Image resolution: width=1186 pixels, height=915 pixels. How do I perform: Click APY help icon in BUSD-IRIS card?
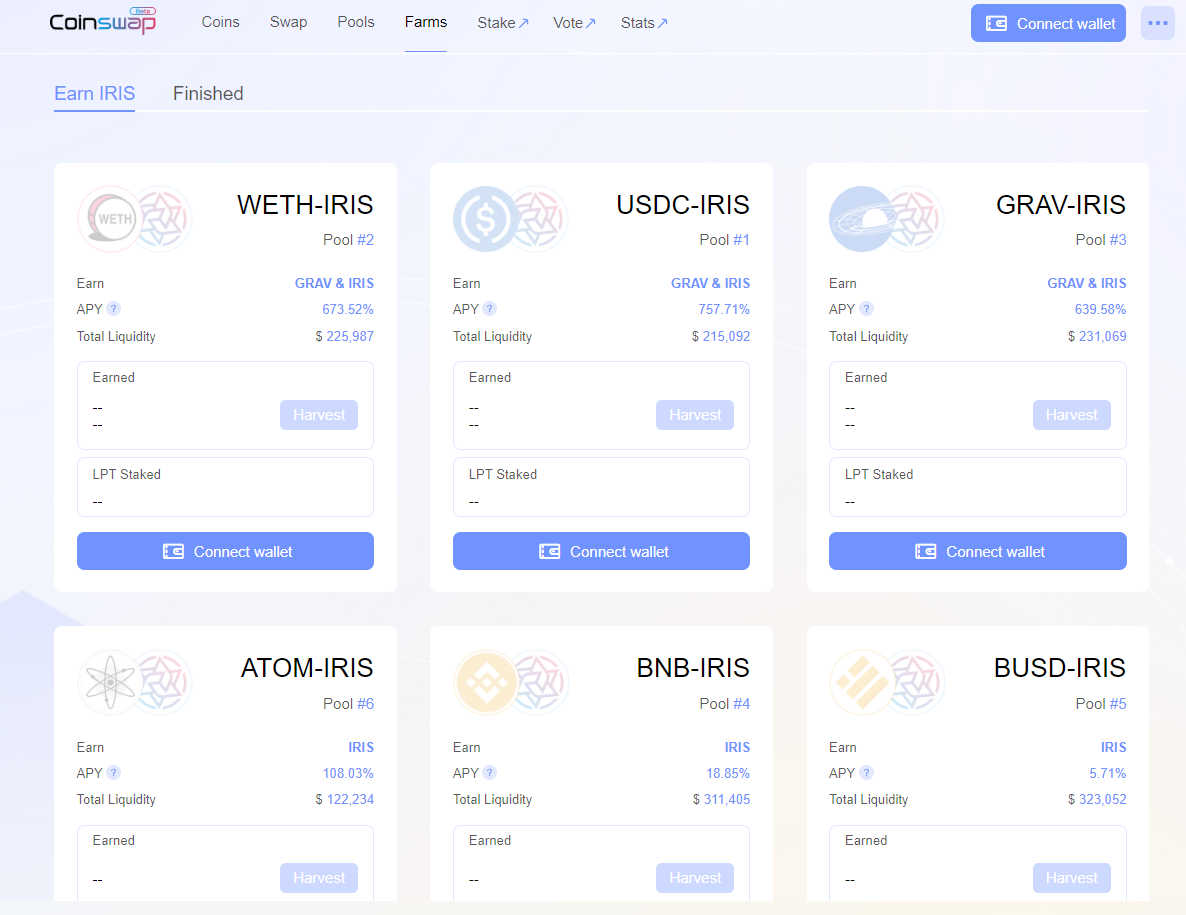[x=867, y=773]
